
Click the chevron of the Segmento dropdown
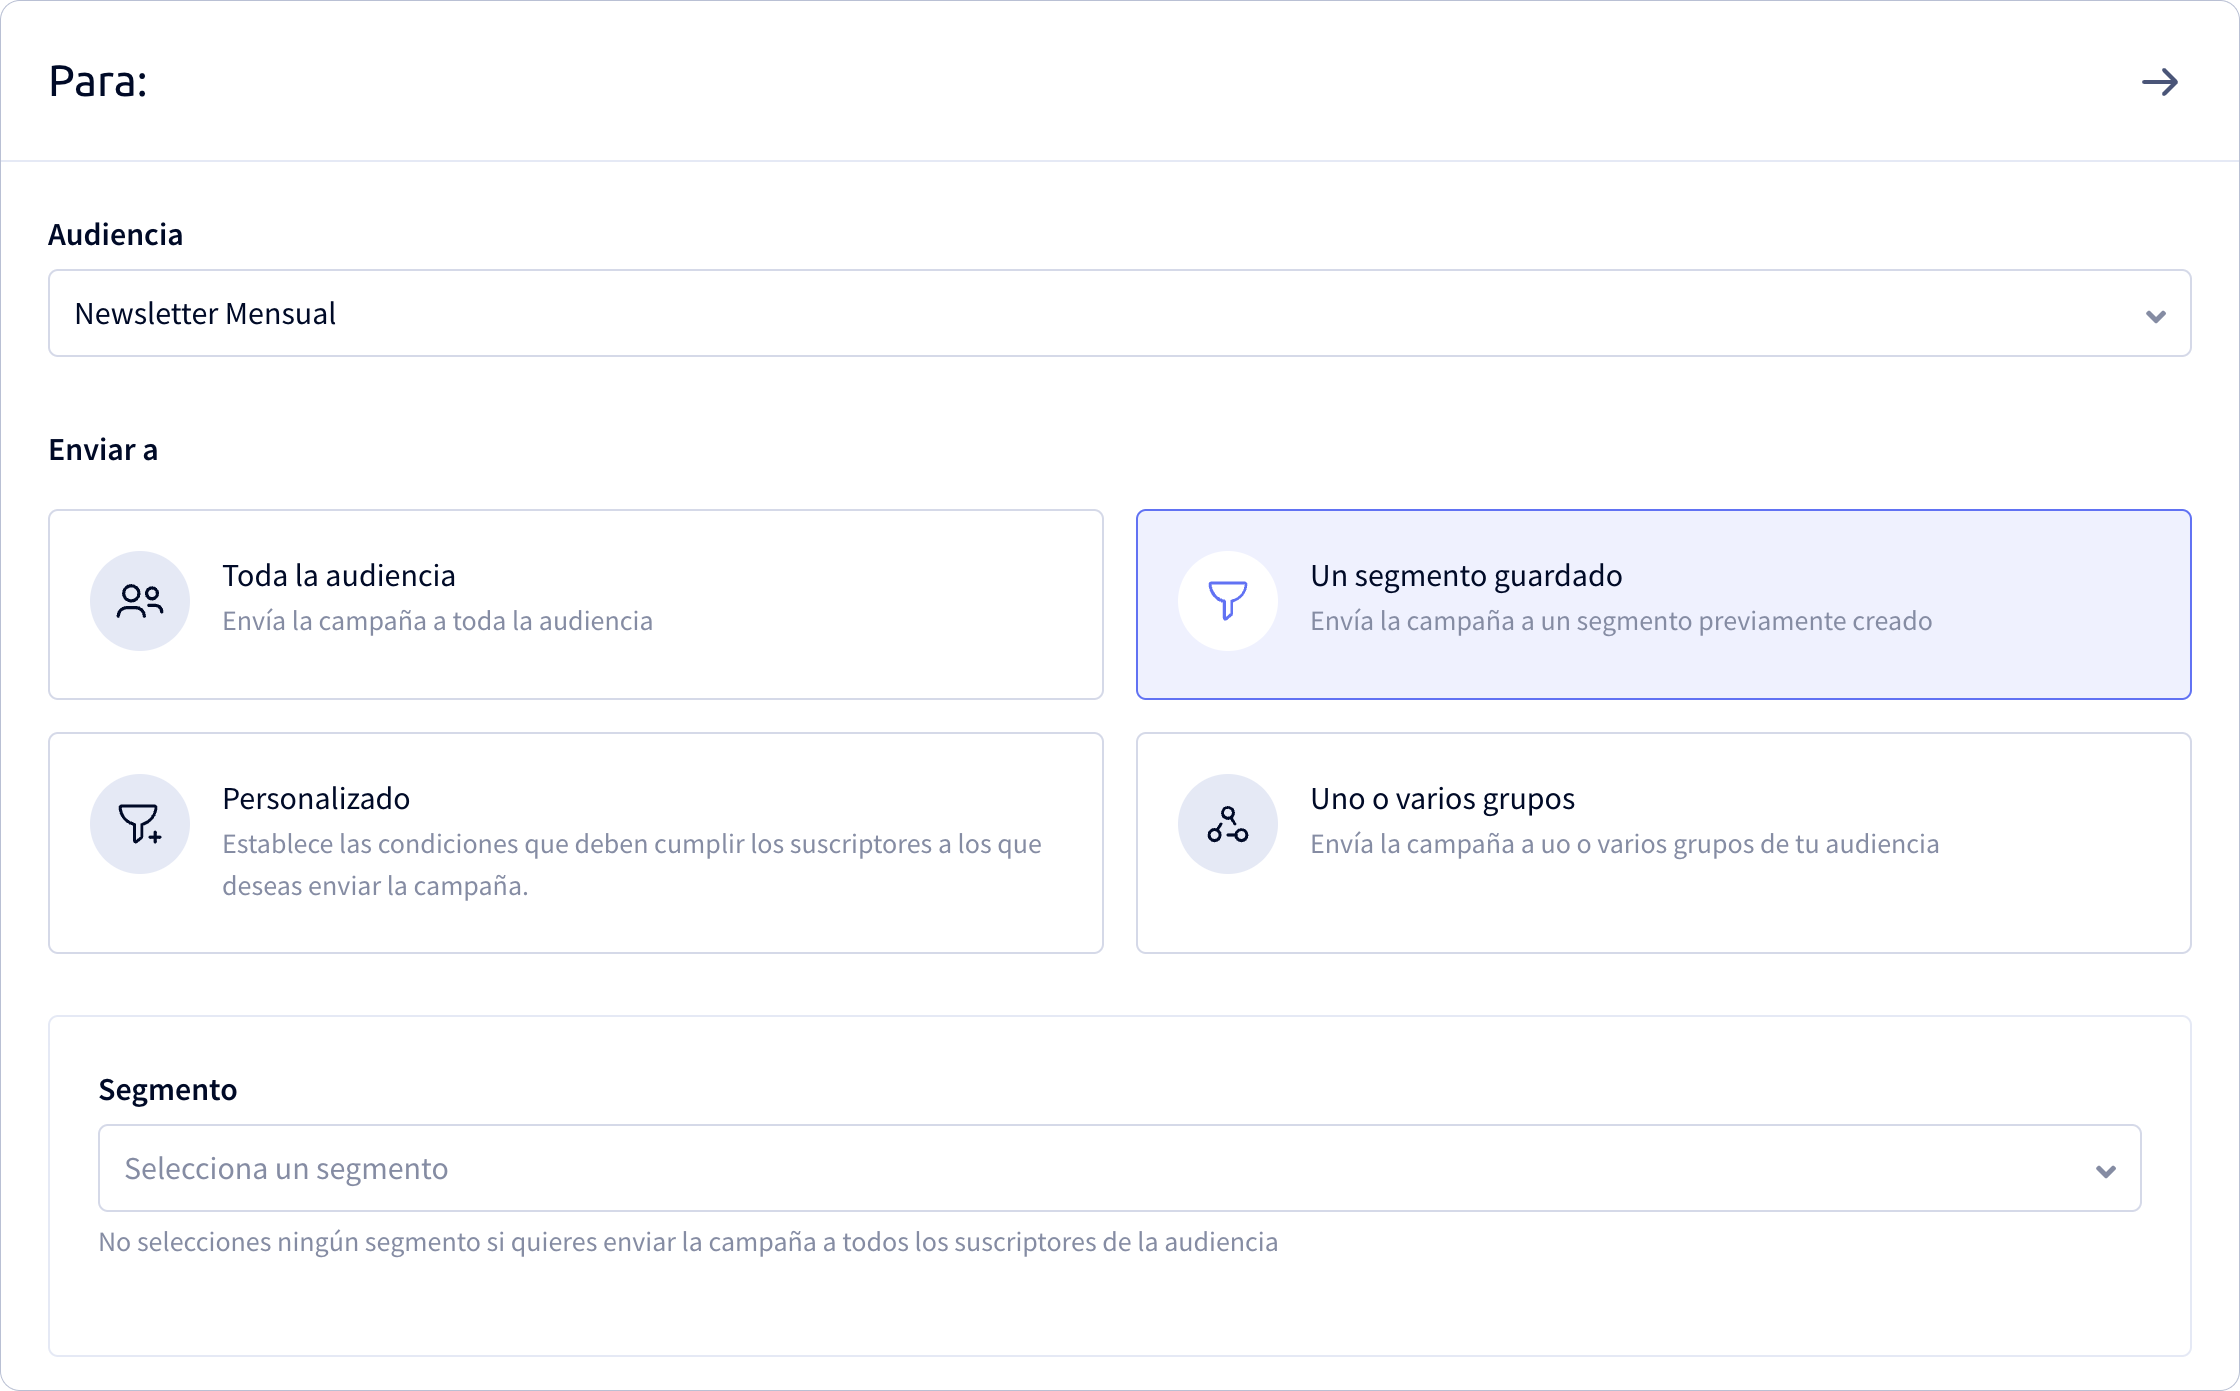click(2106, 1171)
